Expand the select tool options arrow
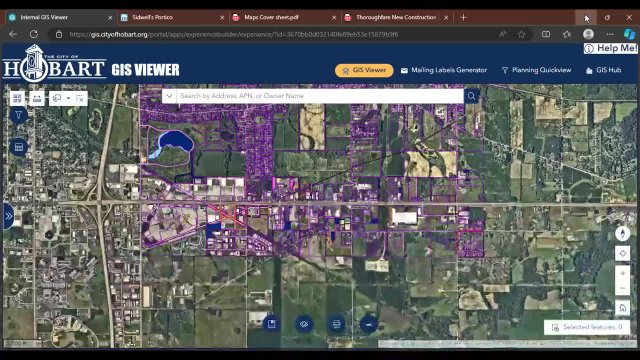The height and width of the screenshot is (360, 640). pos(68,98)
